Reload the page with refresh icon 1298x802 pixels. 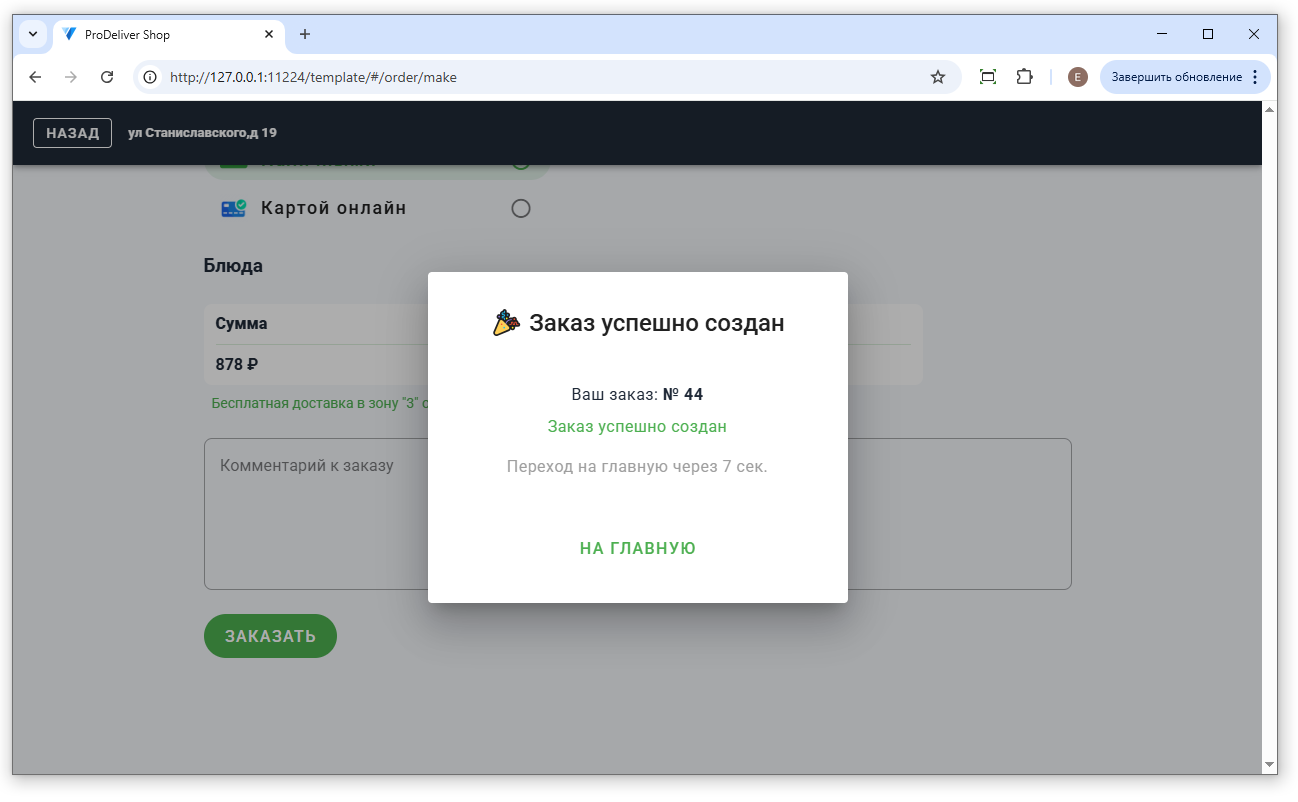[107, 77]
